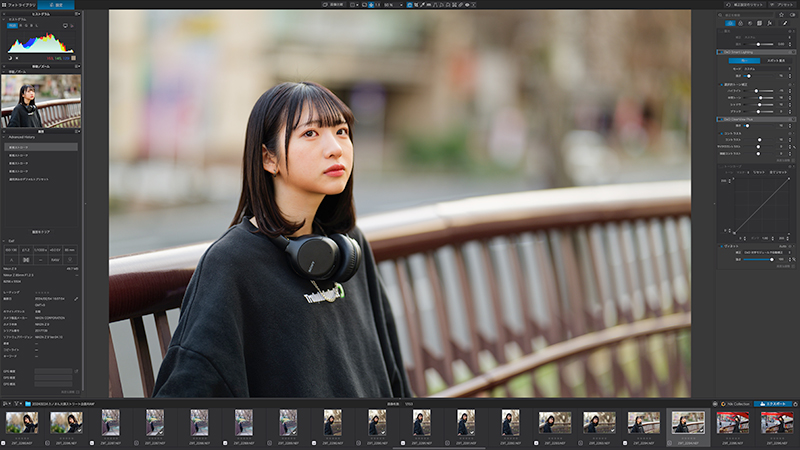Screen dimensions: 800x450
Task: Toggle DxO Smart Lighting on/off
Action: [721, 52]
